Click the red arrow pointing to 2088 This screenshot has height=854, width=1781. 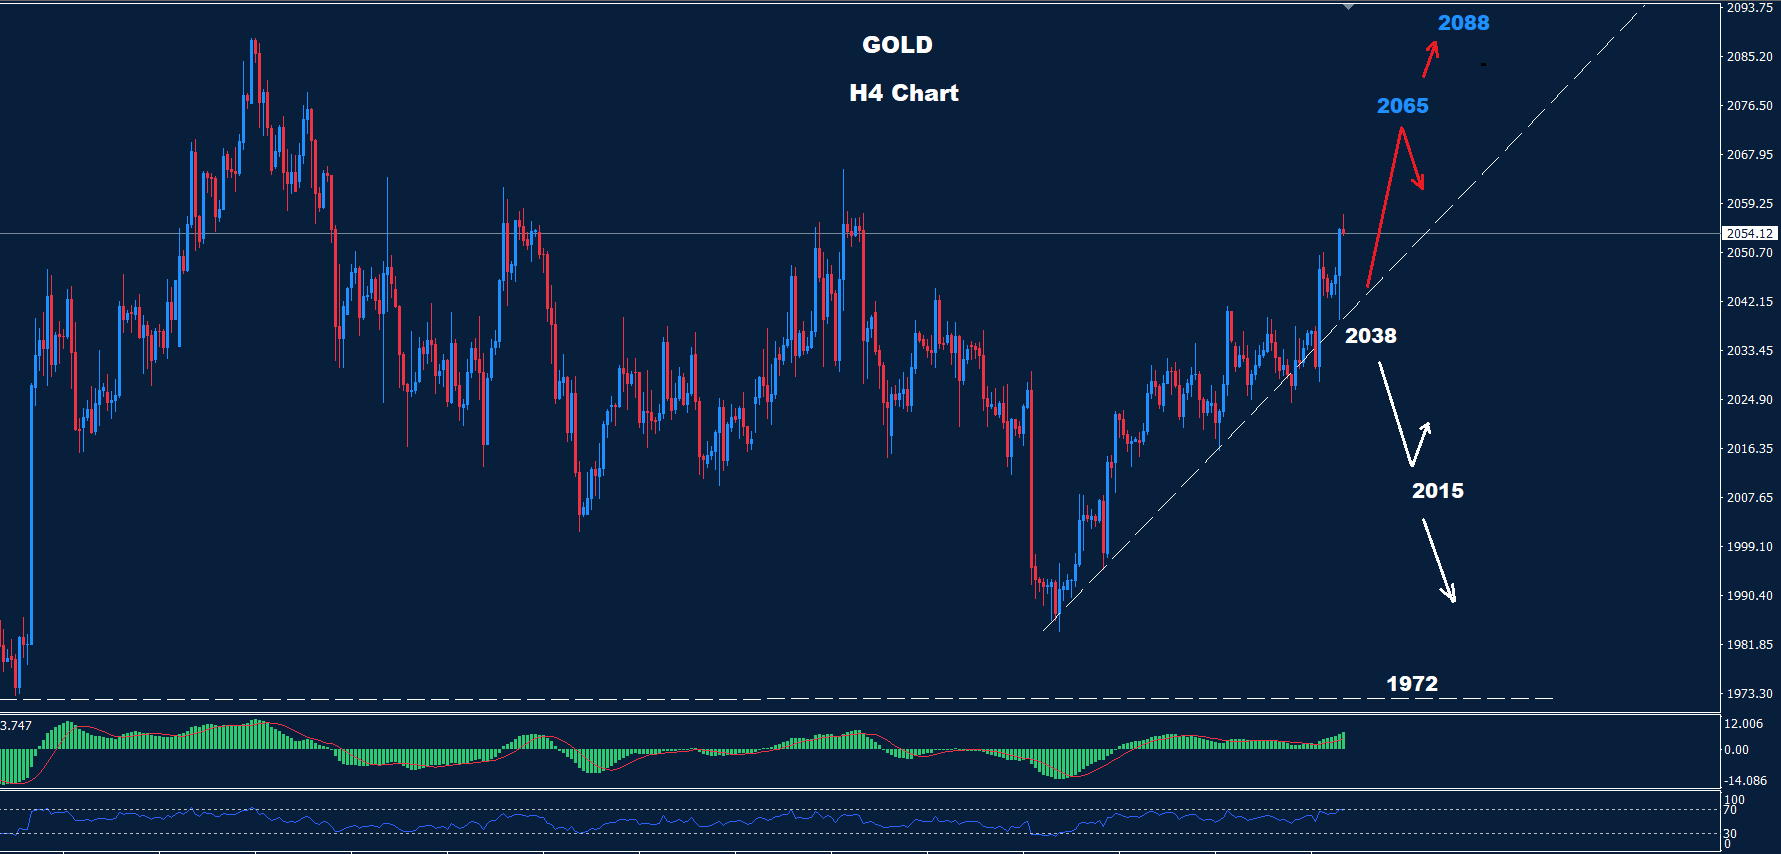click(1431, 59)
